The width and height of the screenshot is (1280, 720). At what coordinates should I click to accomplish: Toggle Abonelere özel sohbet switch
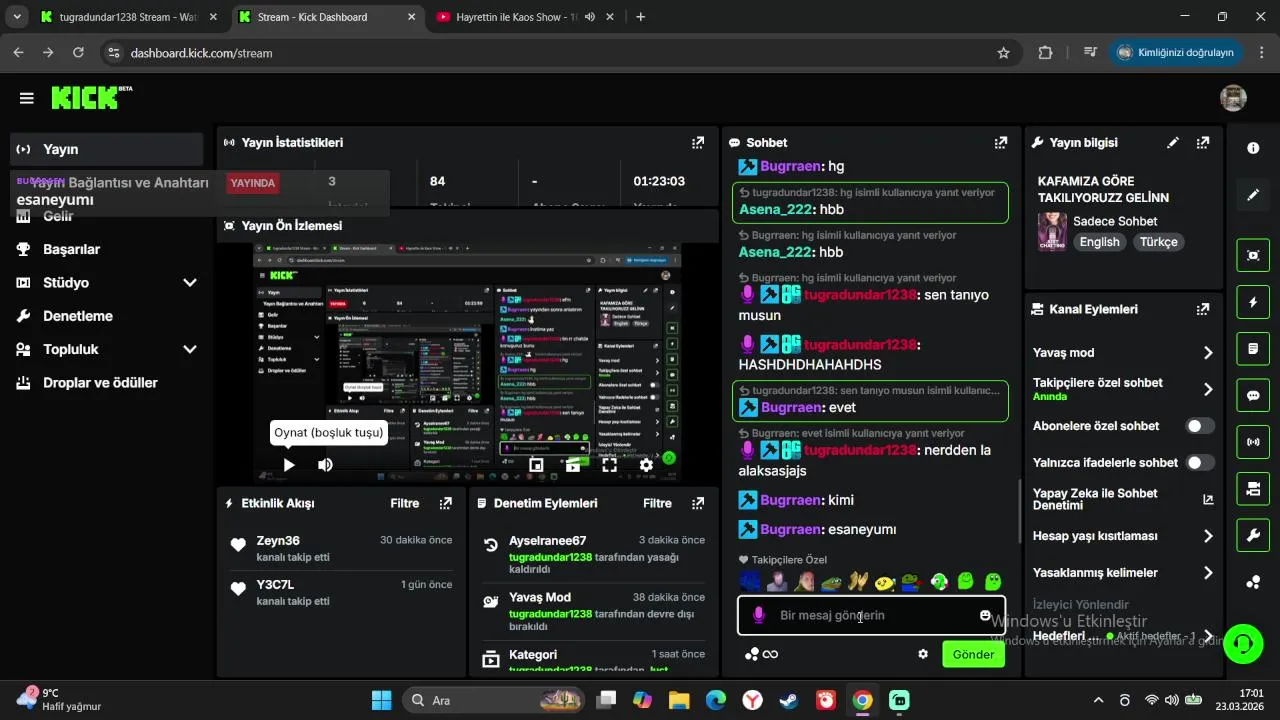pyautogui.click(x=1200, y=426)
